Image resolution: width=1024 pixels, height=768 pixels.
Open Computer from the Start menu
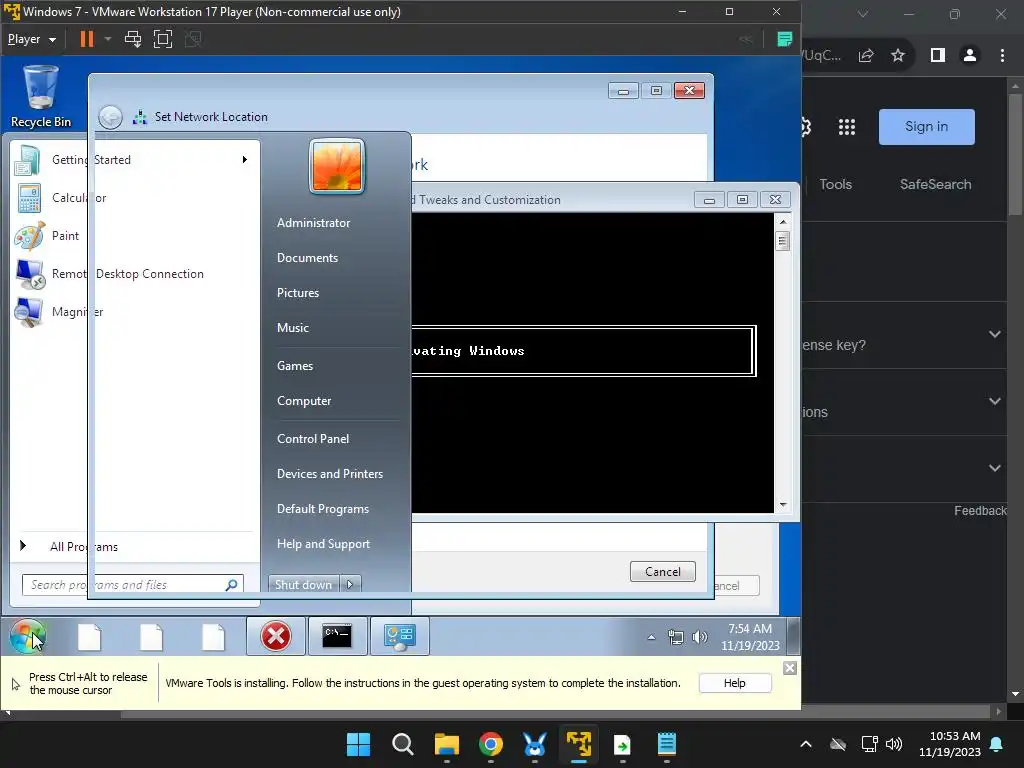click(x=304, y=401)
